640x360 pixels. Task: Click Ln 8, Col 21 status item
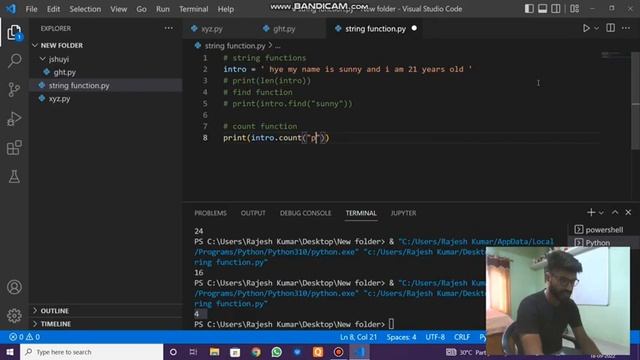tap(358, 337)
